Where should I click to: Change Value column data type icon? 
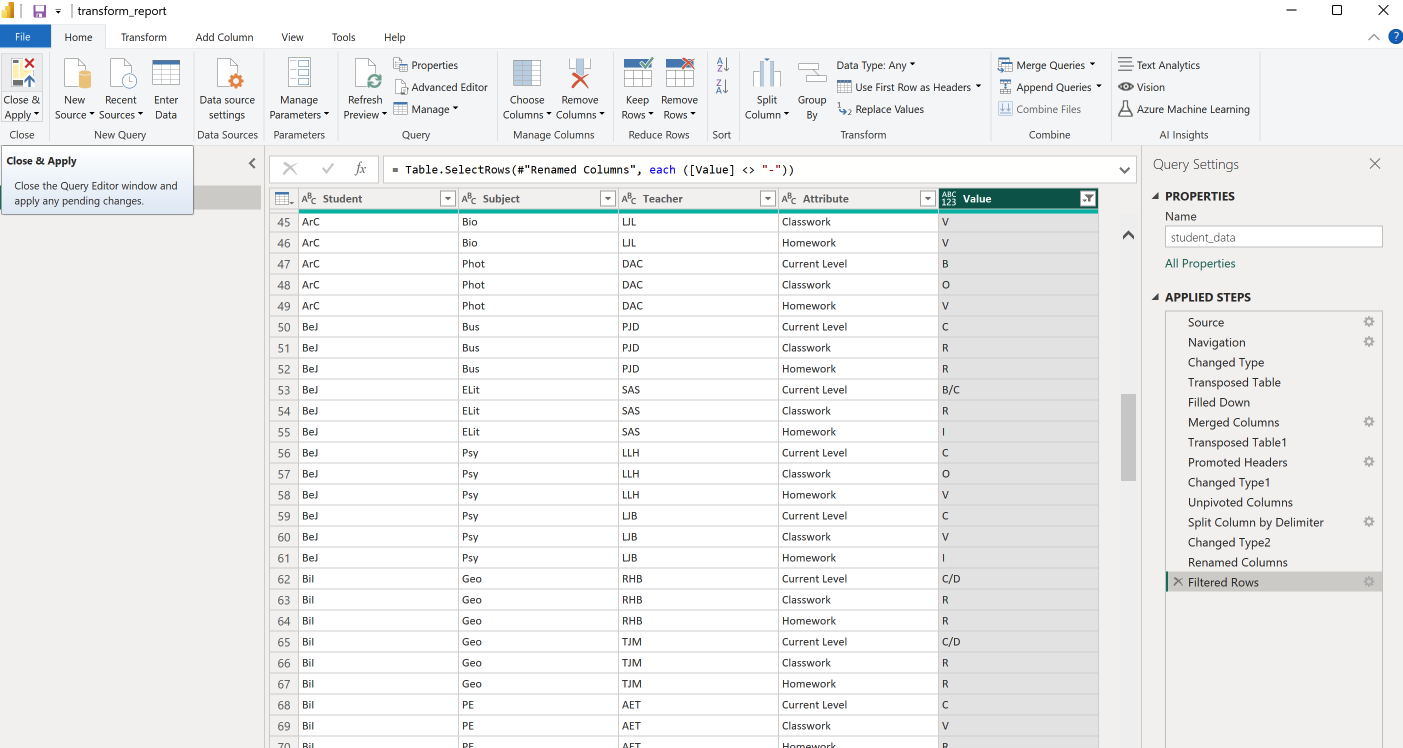tap(949, 199)
